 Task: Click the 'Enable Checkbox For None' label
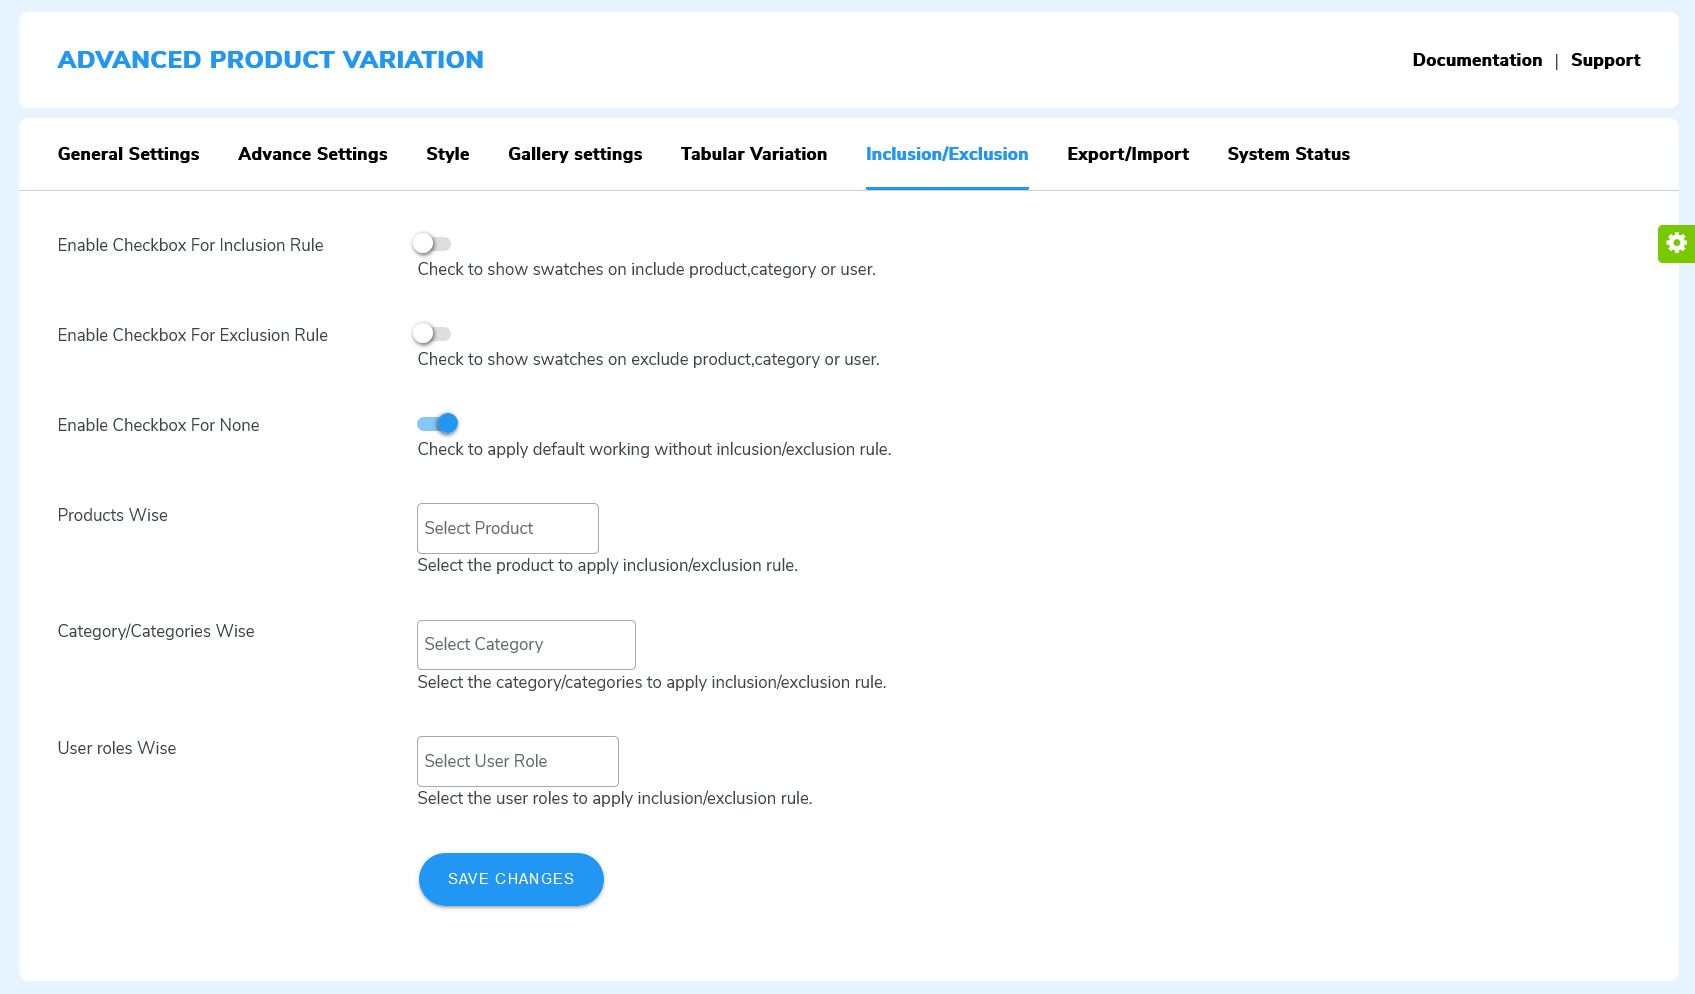tap(159, 425)
